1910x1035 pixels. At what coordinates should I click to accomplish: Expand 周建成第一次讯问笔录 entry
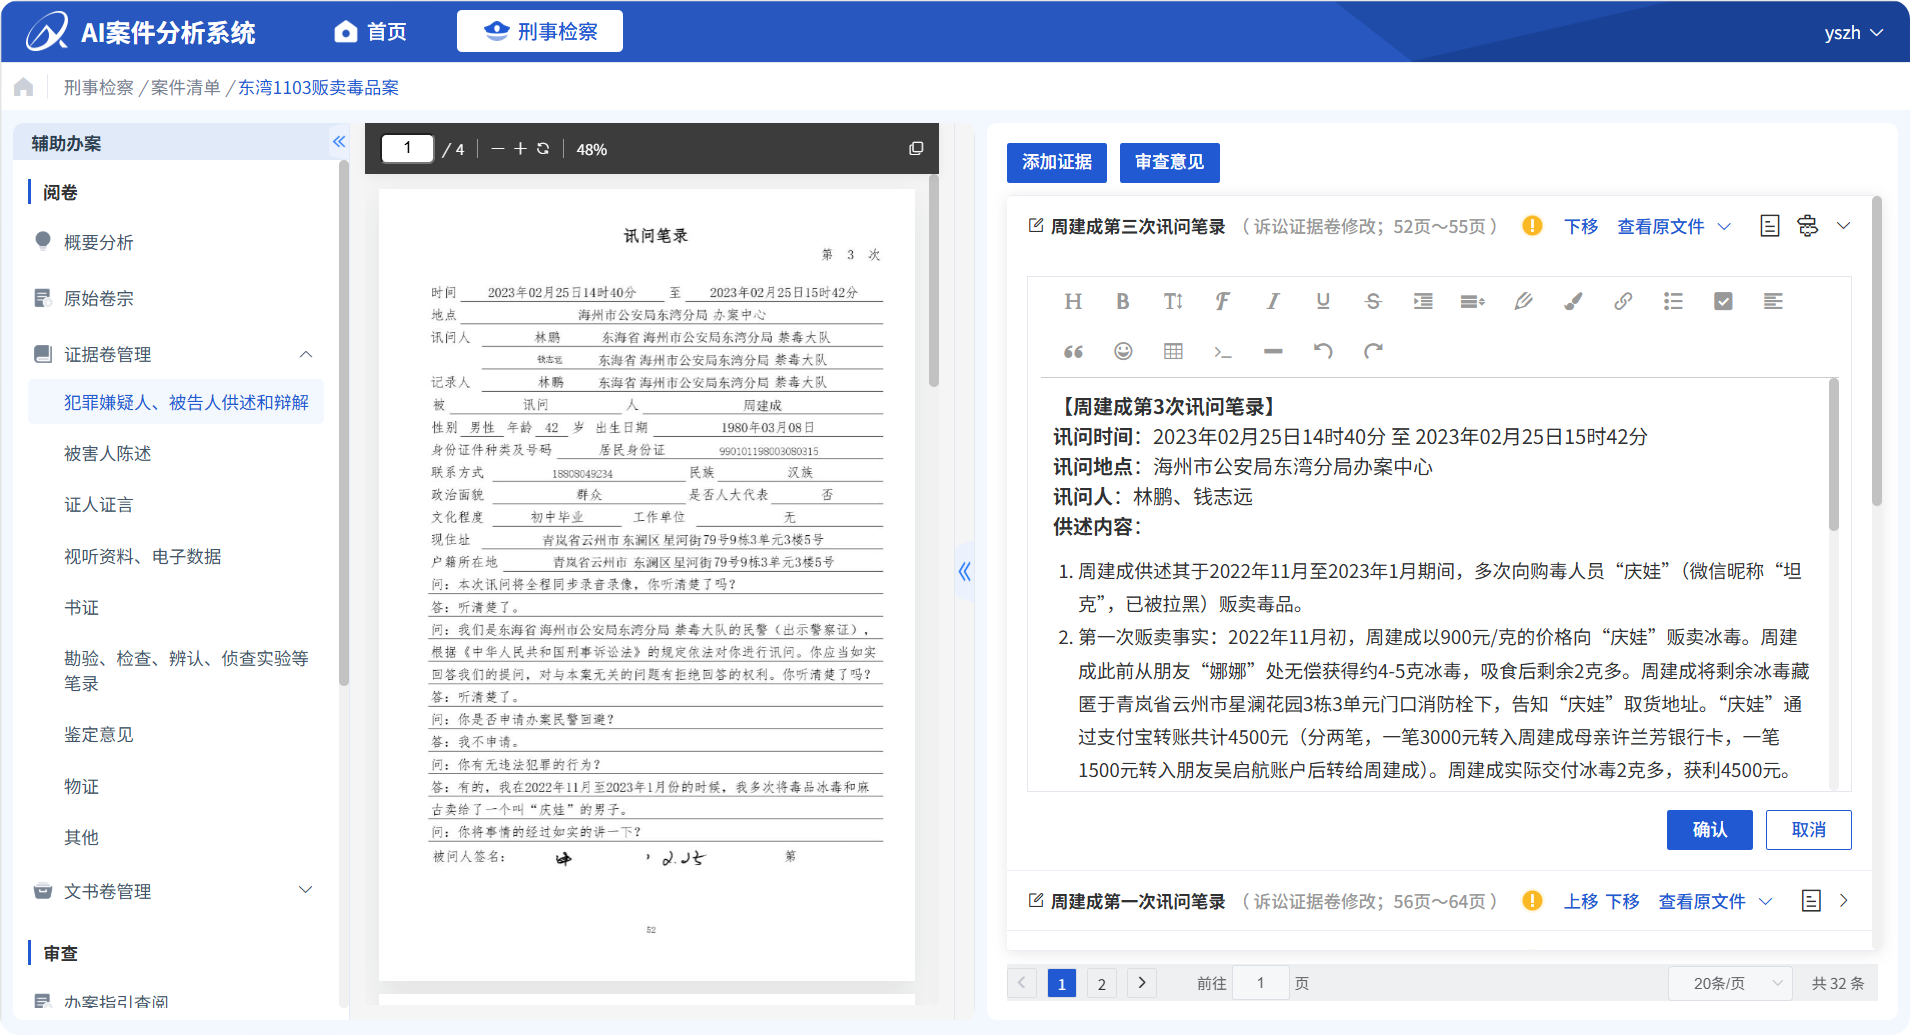pos(1843,901)
